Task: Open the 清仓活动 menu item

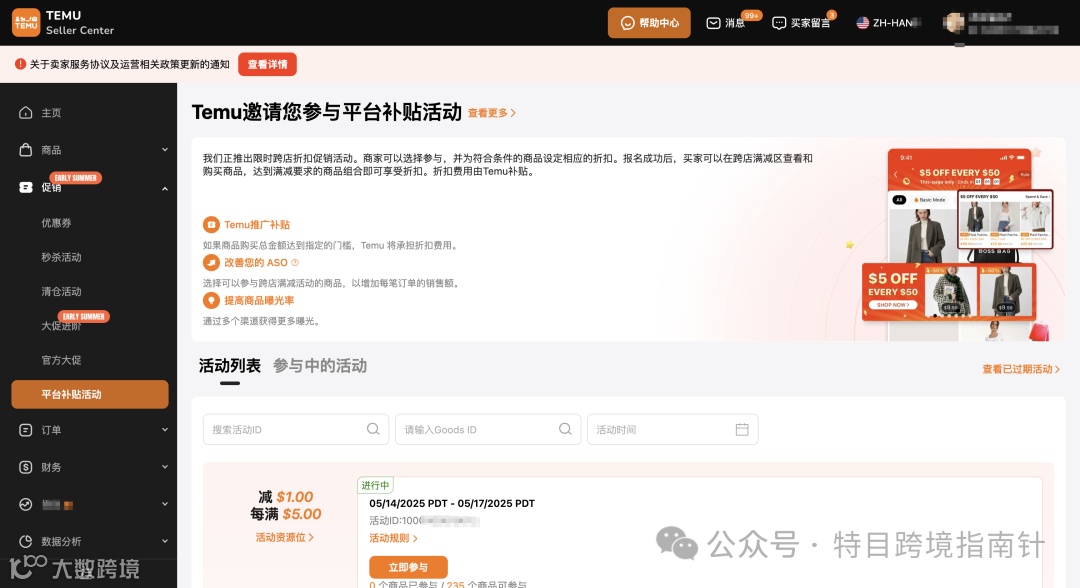Action: click(x=61, y=291)
